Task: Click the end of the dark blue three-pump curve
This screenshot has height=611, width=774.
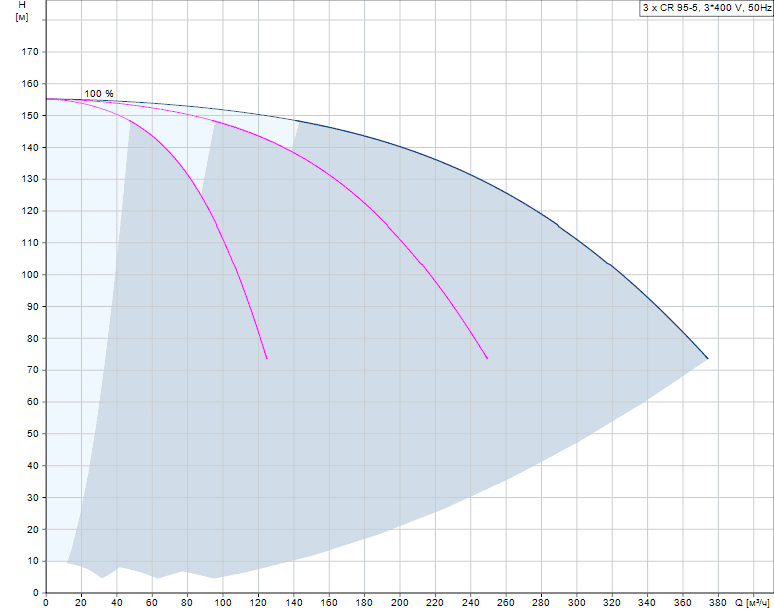Action: [x=707, y=358]
